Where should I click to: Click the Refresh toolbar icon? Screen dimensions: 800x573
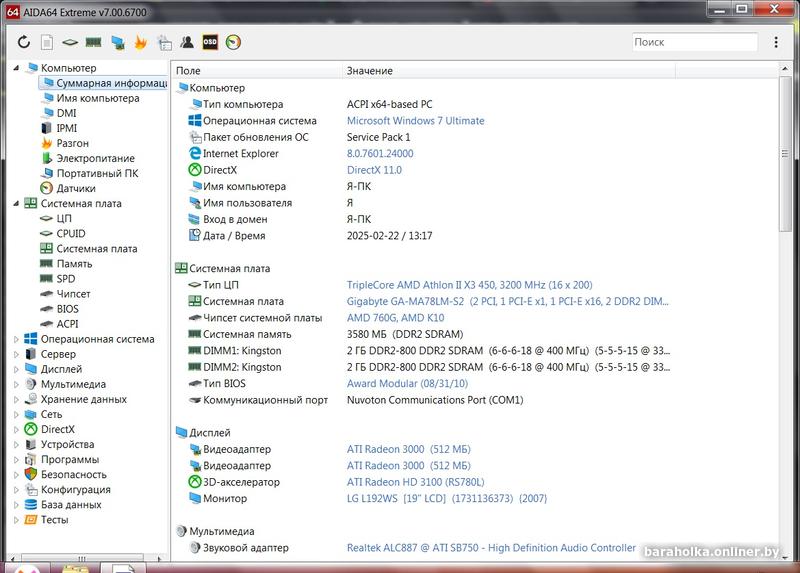pos(23,42)
